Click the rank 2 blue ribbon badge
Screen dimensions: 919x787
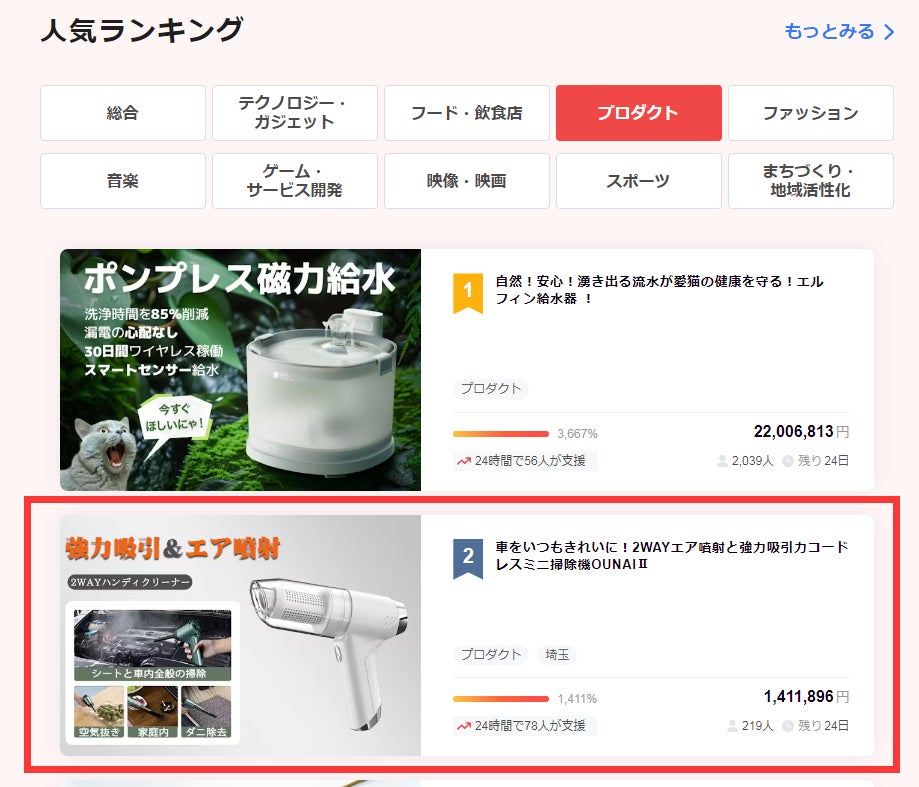point(468,559)
